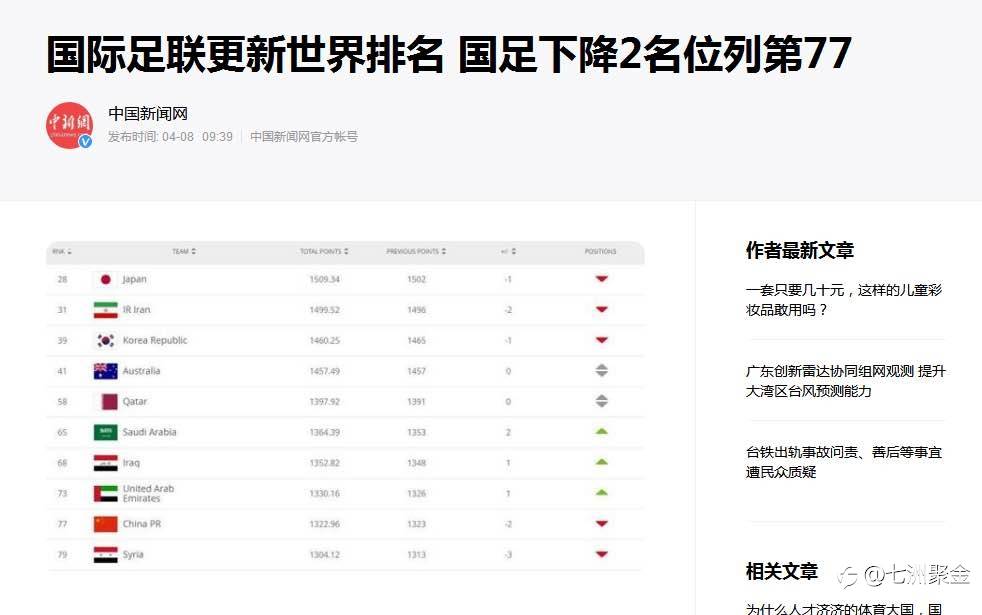Screen dimensions: 982x615
Task: Click the Japan flag icon
Action: tap(105, 279)
